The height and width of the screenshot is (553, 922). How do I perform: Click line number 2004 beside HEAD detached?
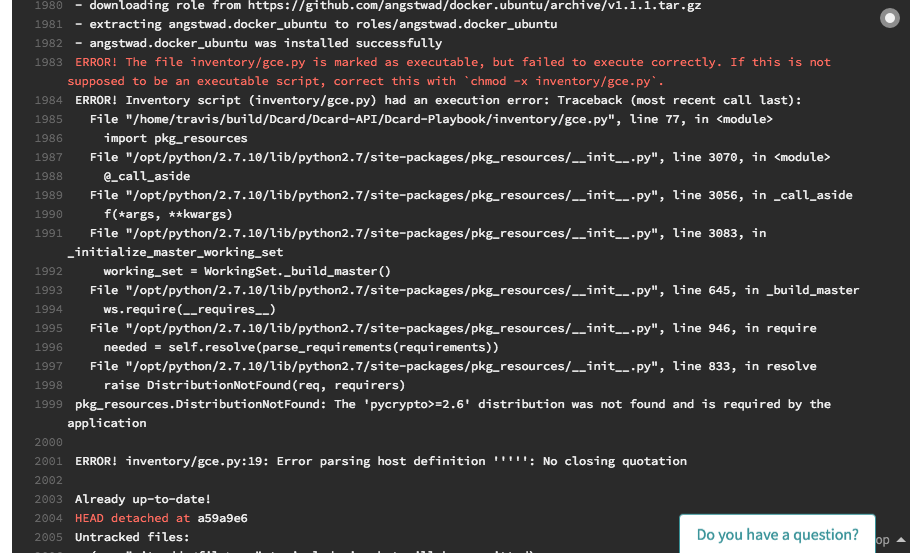48,518
